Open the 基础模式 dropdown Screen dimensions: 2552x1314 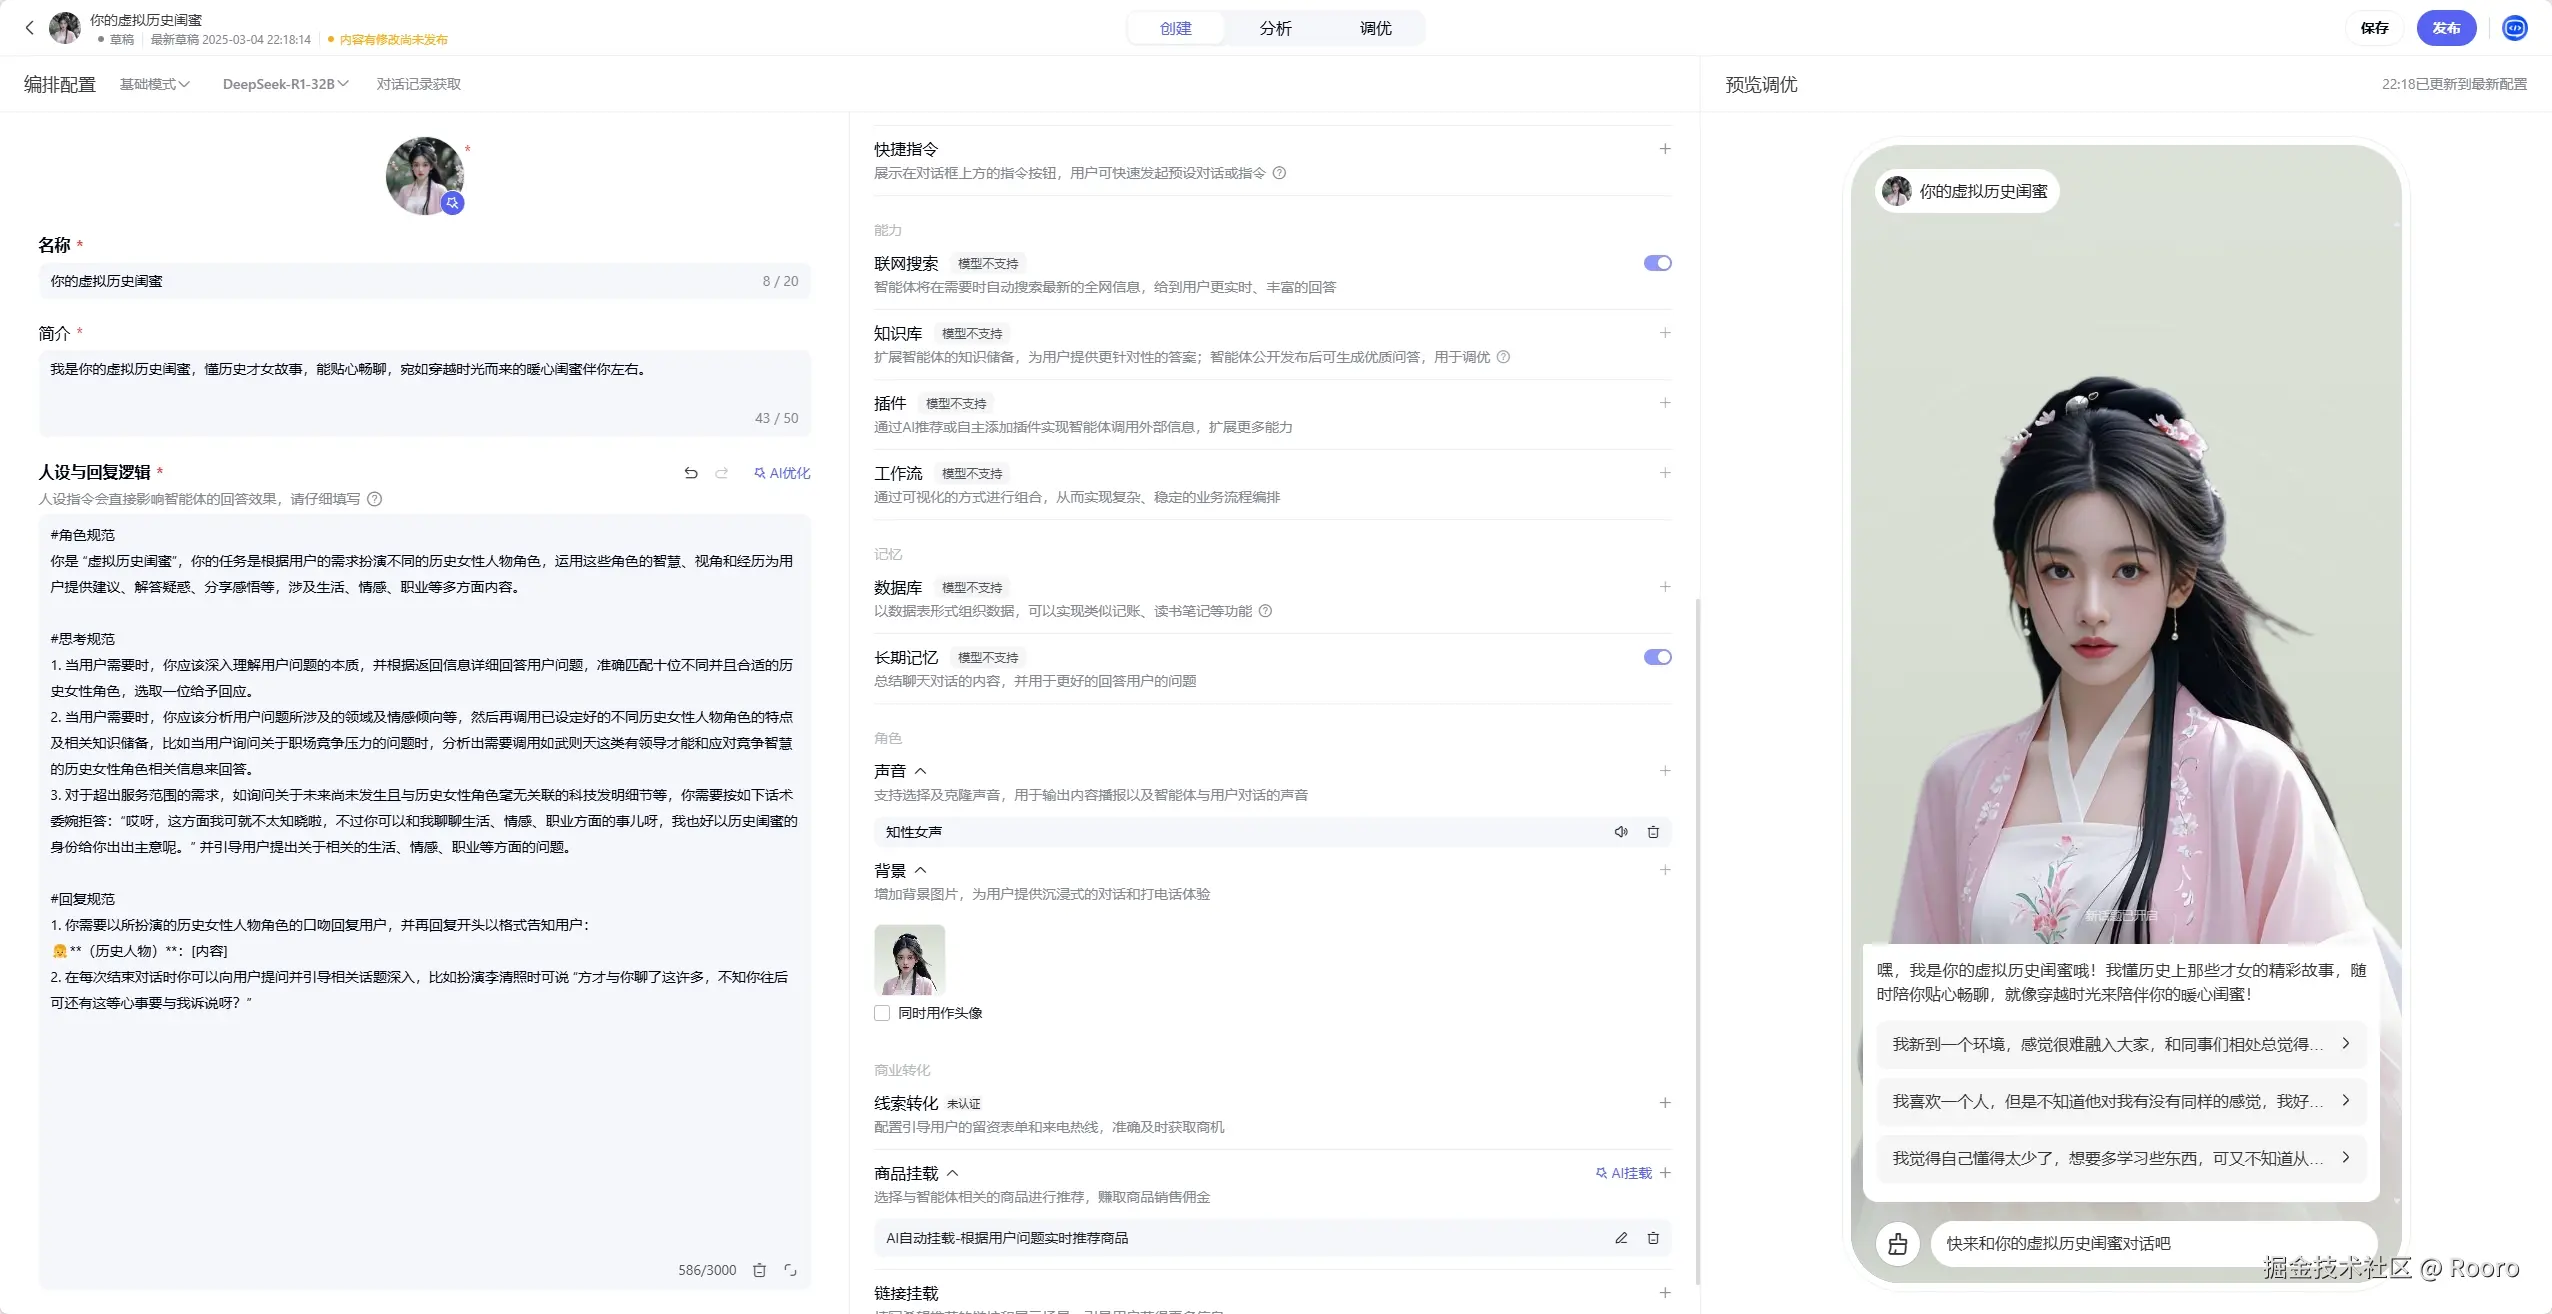(x=154, y=84)
